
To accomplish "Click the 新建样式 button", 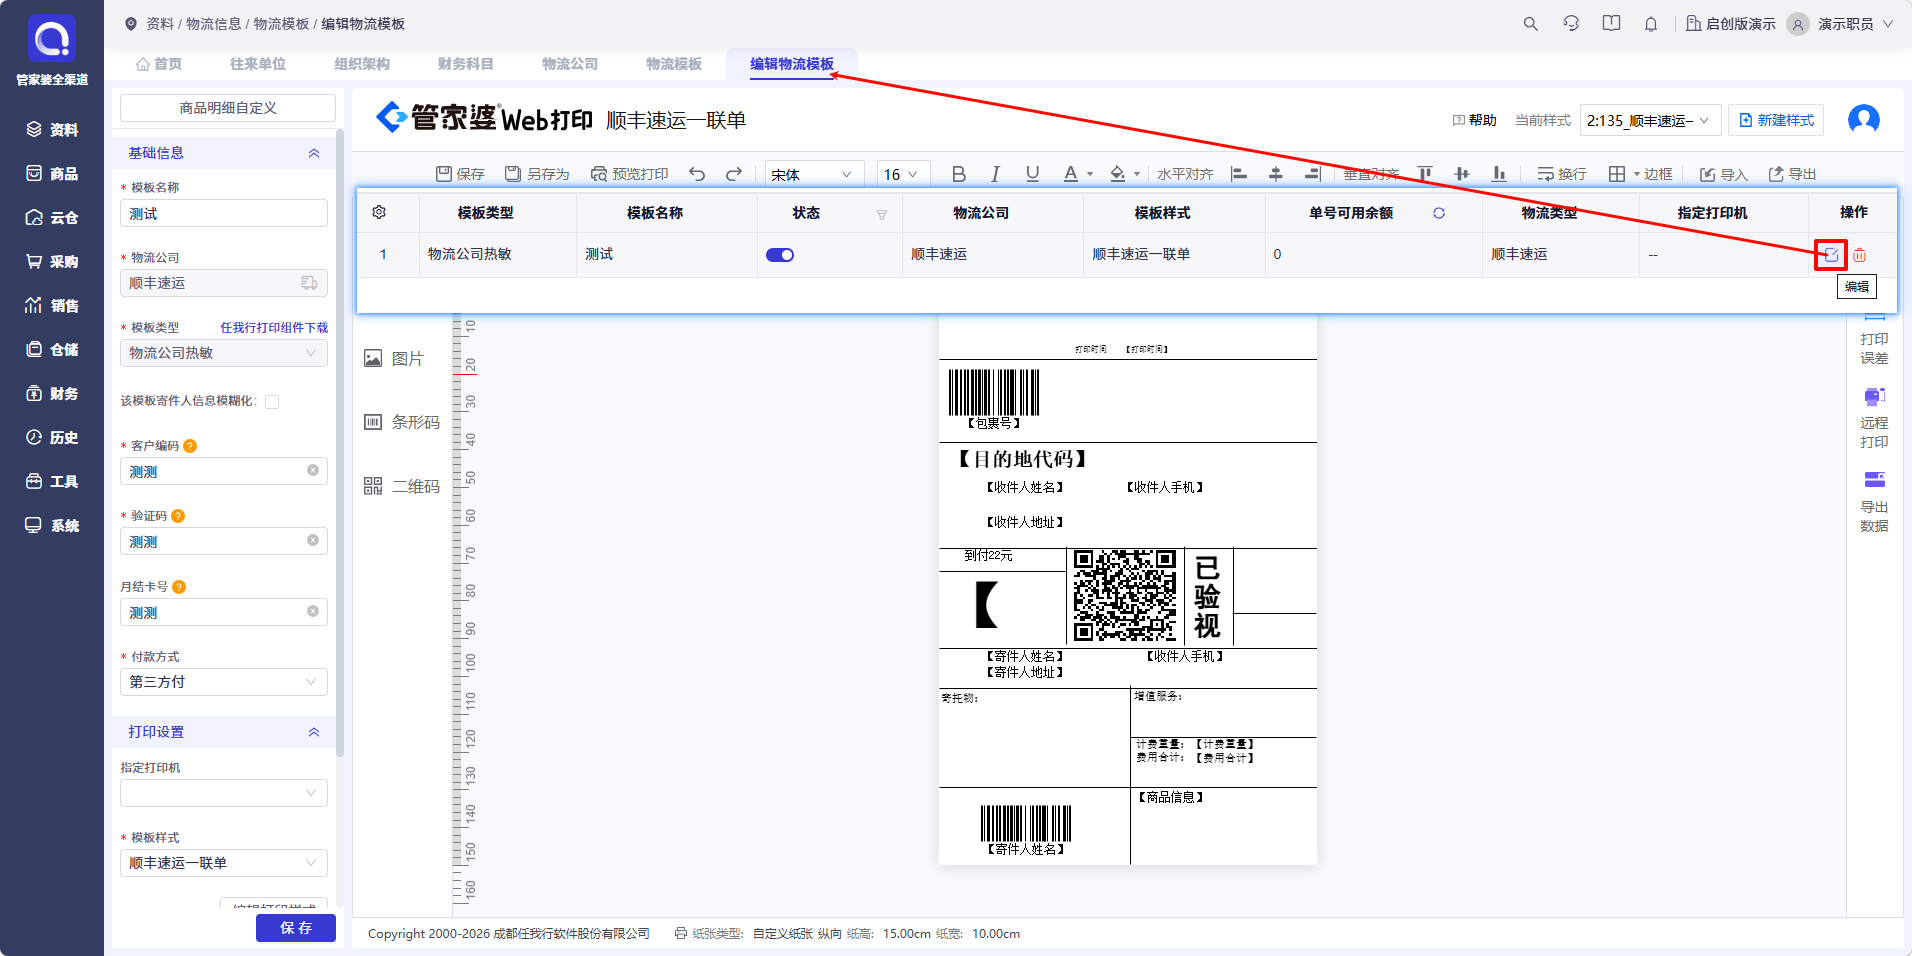I will (x=1776, y=120).
